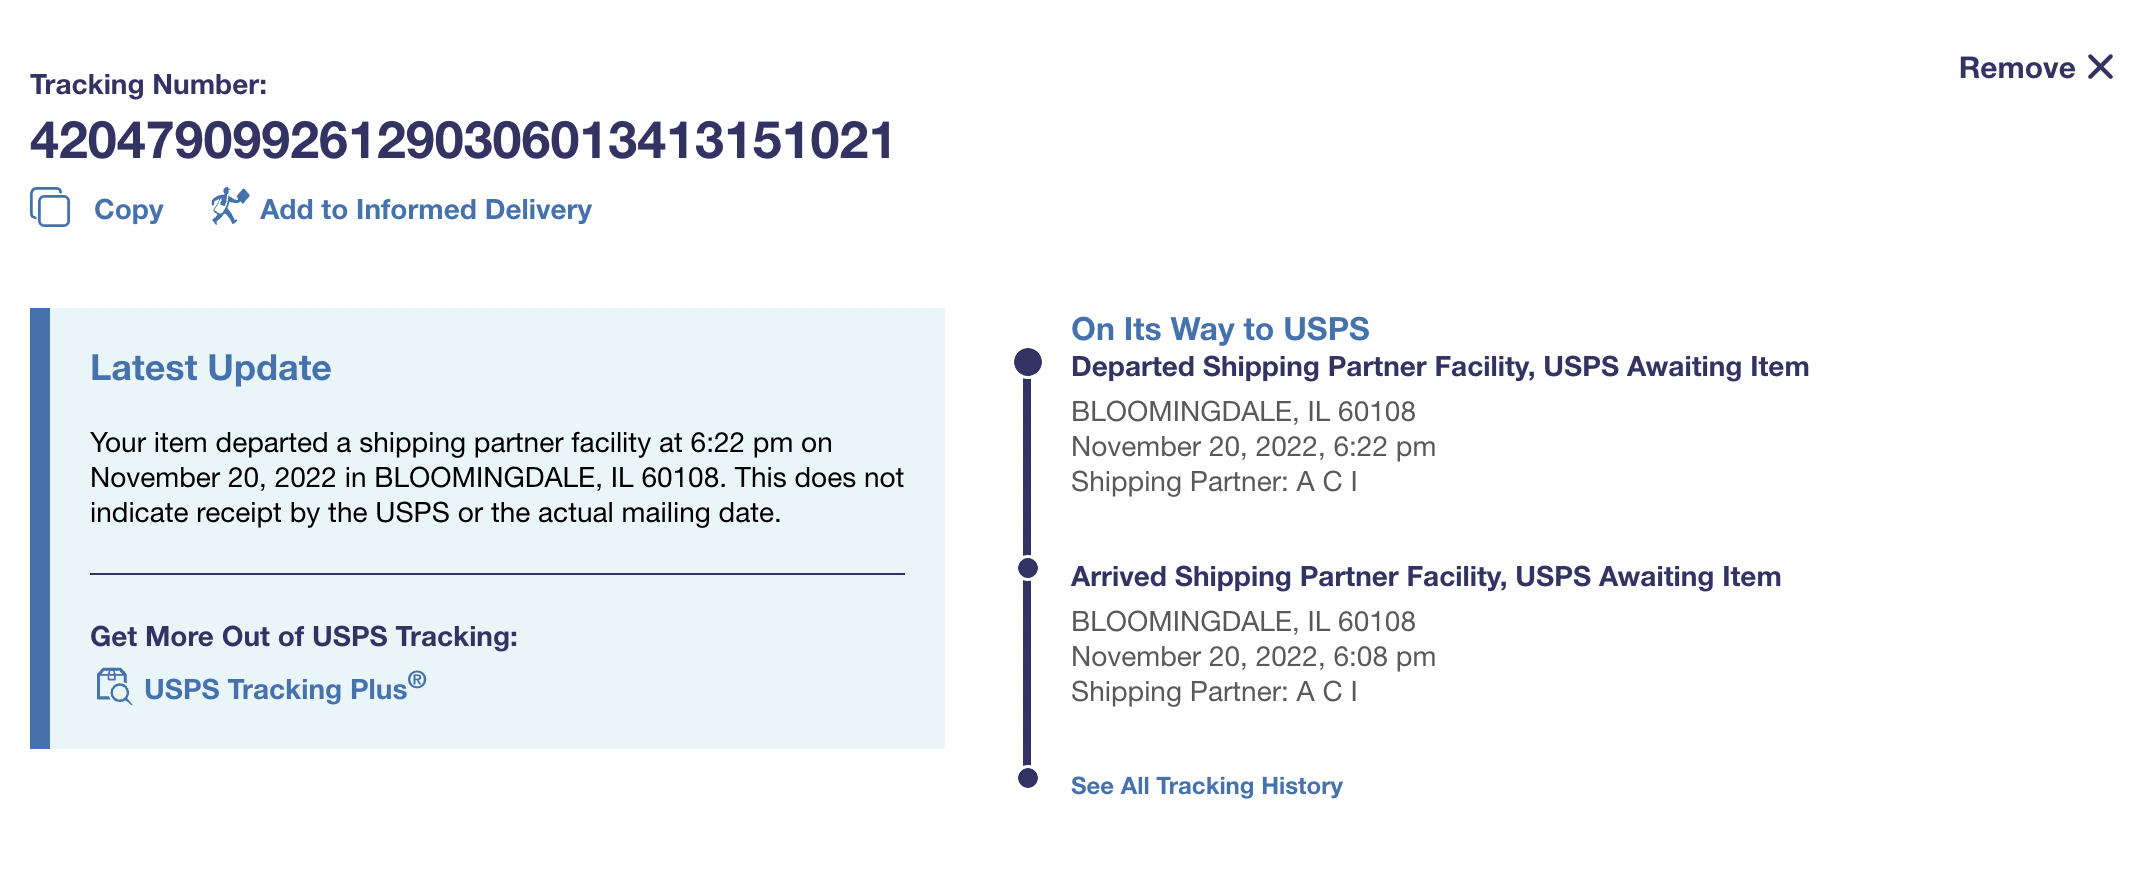
Task: Click the middle timeline dot for Arrived event
Action: tap(1028, 568)
